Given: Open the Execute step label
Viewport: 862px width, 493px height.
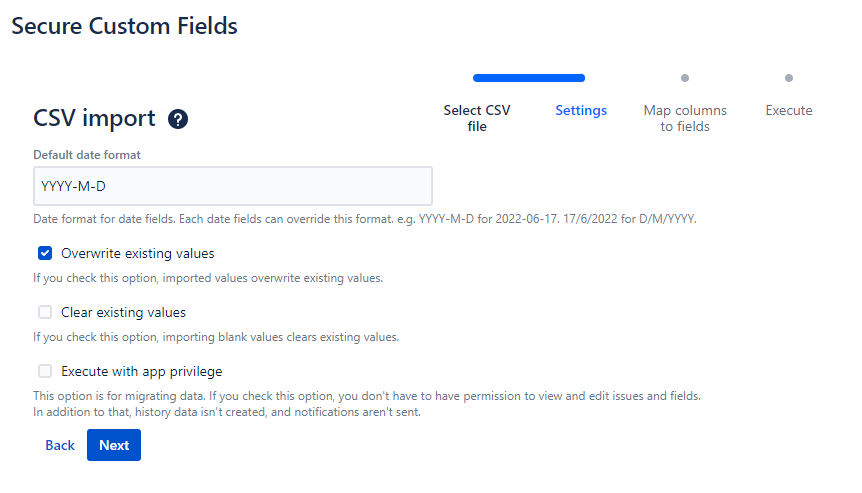Looking at the screenshot, I should point(789,111).
